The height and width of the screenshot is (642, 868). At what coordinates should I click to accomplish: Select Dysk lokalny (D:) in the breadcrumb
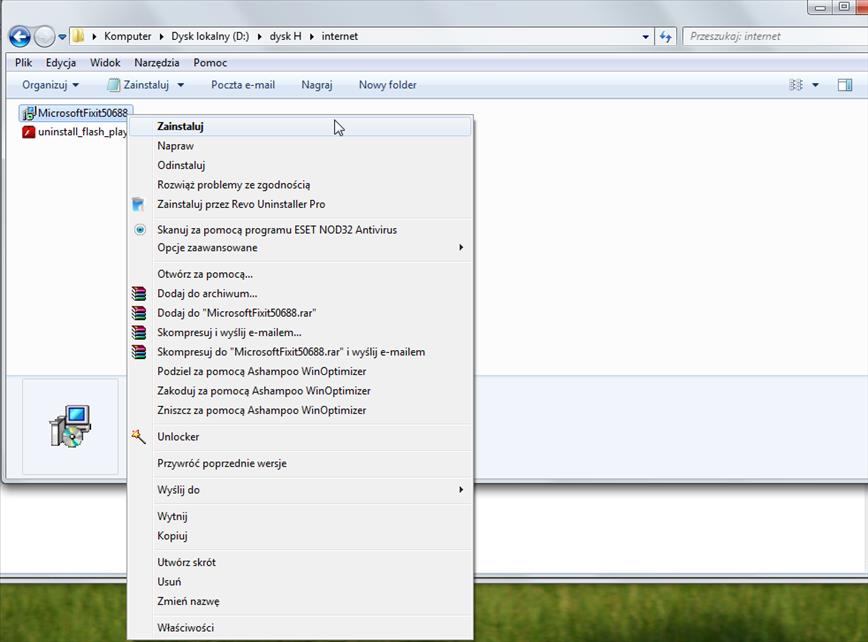210,36
